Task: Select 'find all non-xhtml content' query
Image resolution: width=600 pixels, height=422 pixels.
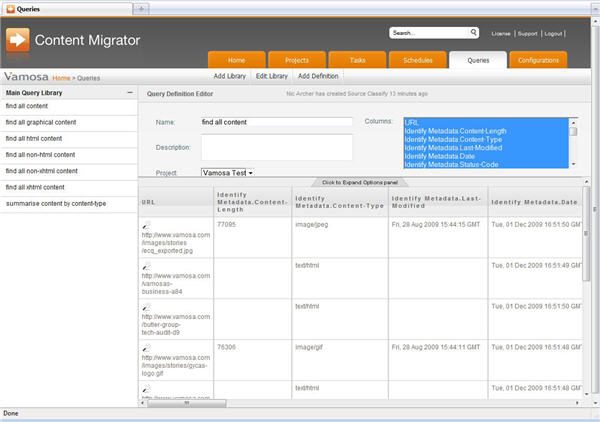Action: click(68, 171)
